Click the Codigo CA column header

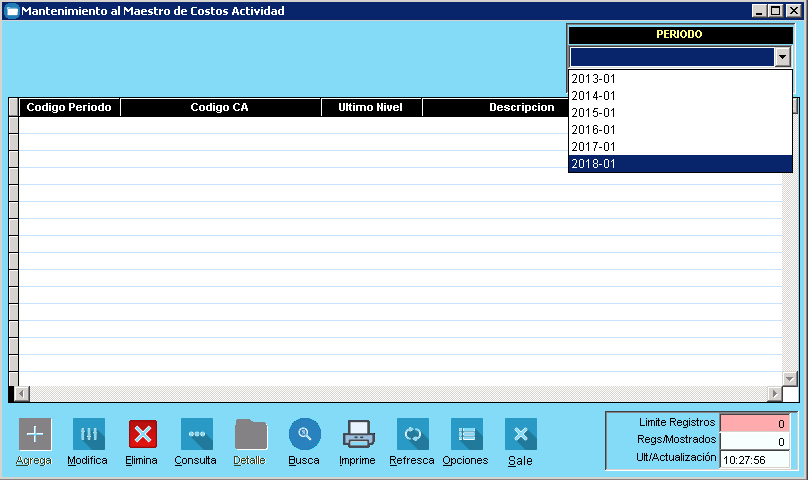219,107
